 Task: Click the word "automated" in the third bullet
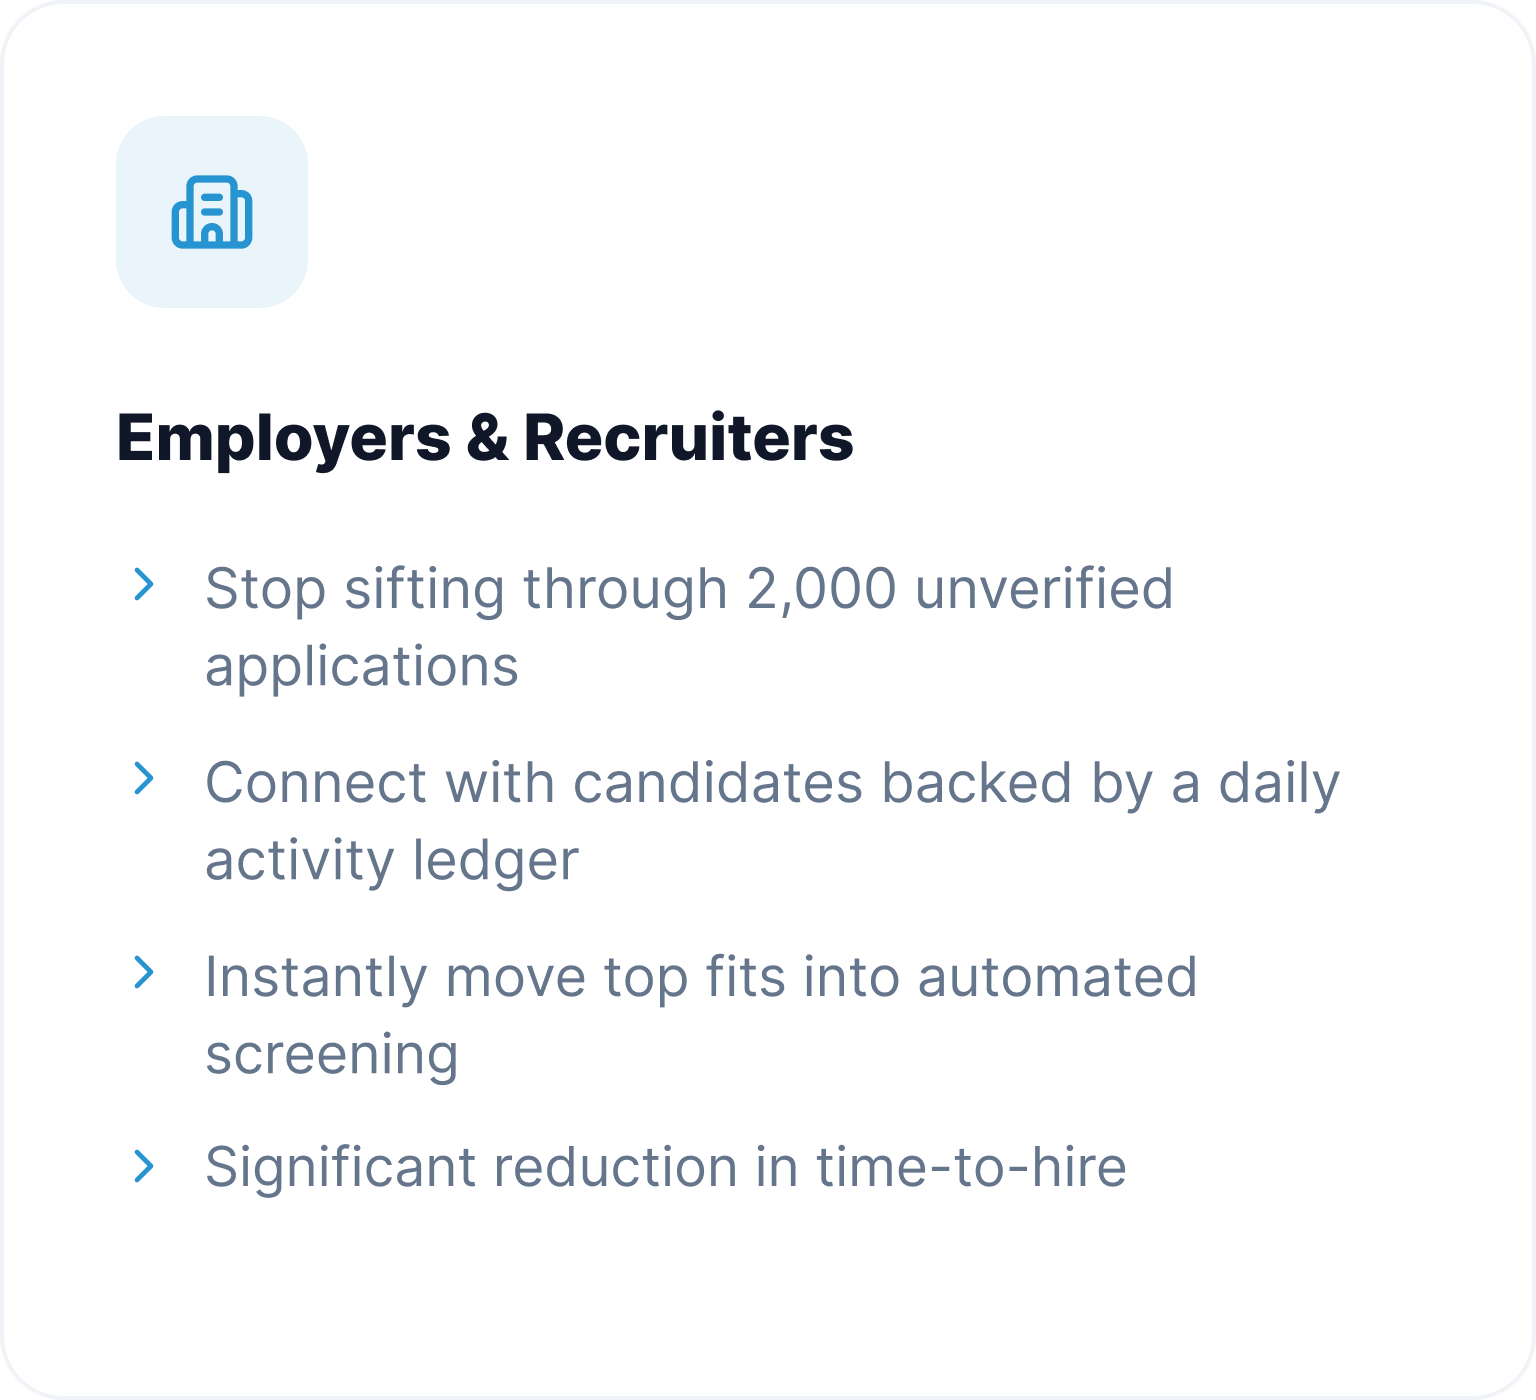[x=1057, y=977]
